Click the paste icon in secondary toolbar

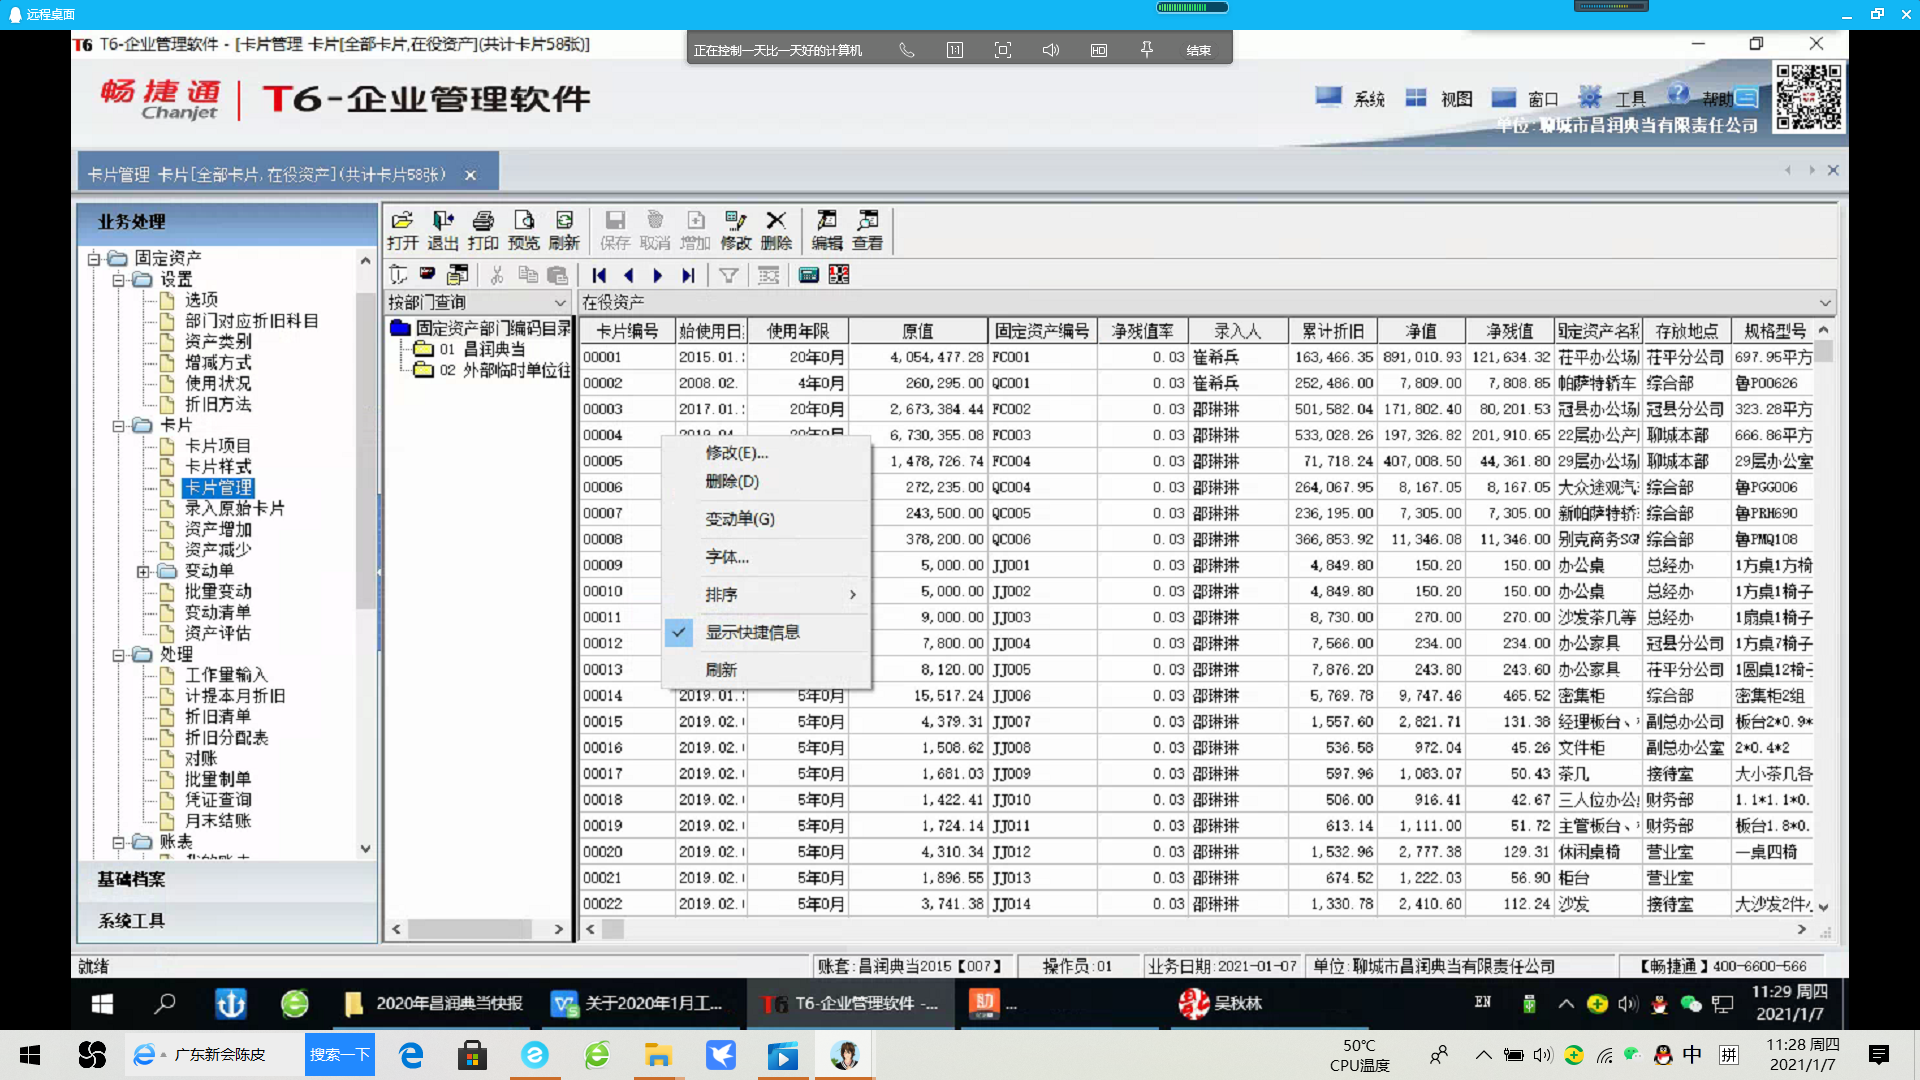tap(558, 275)
